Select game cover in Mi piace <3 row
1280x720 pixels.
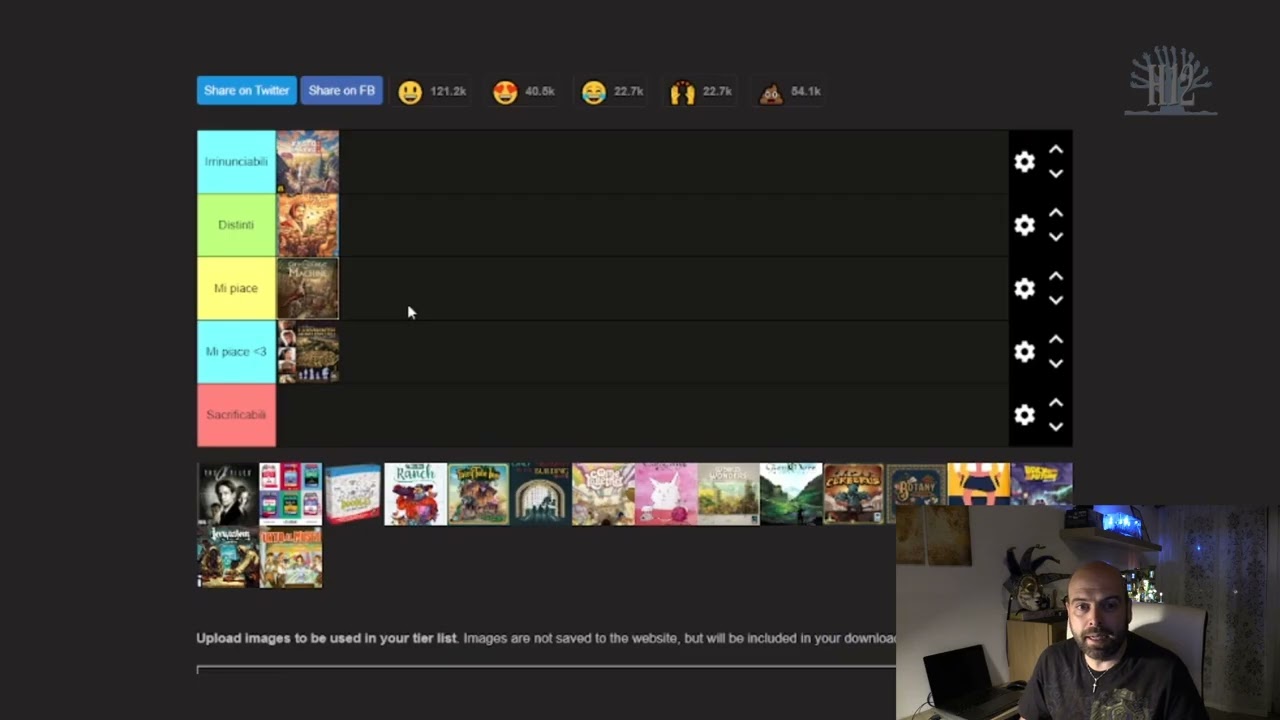[x=308, y=352]
